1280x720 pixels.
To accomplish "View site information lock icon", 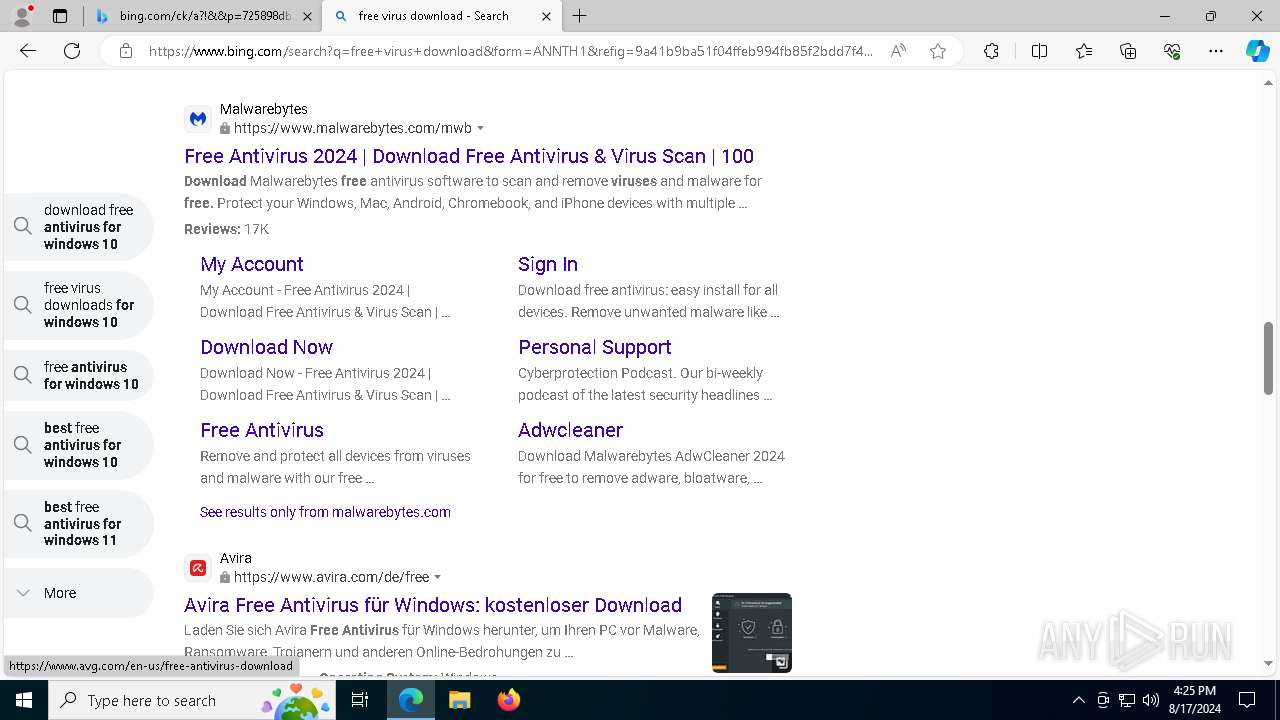I will pyautogui.click(x=126, y=51).
